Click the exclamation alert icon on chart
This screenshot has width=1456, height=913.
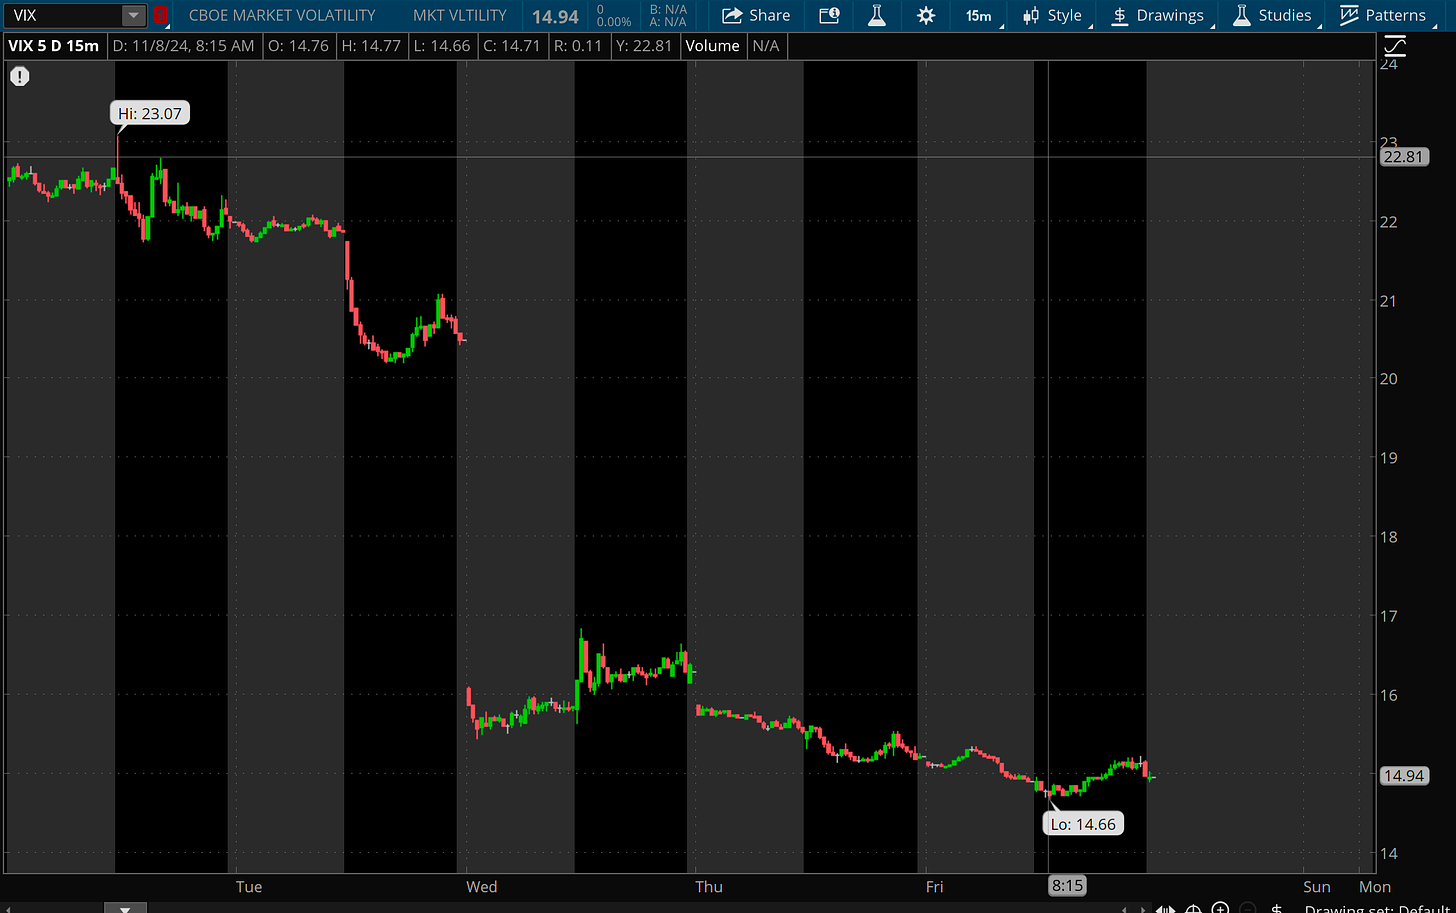[20, 76]
